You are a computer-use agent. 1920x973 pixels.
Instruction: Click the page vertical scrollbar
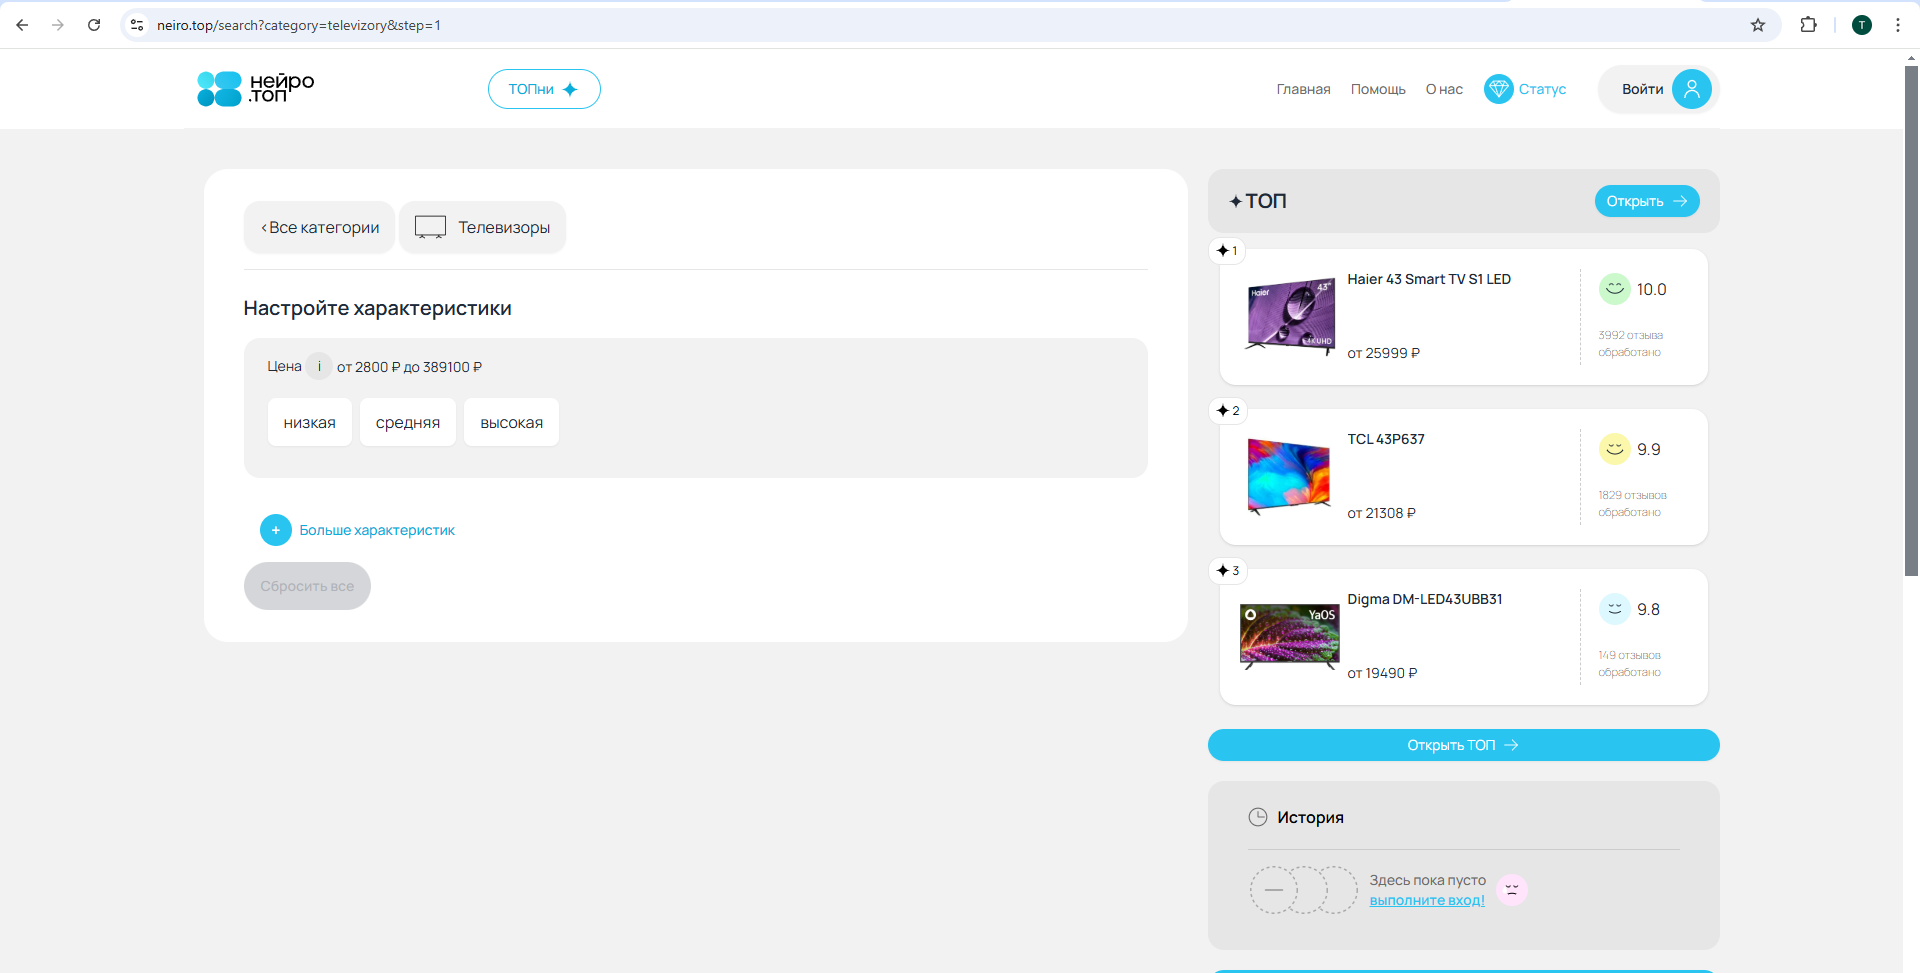(1911, 320)
